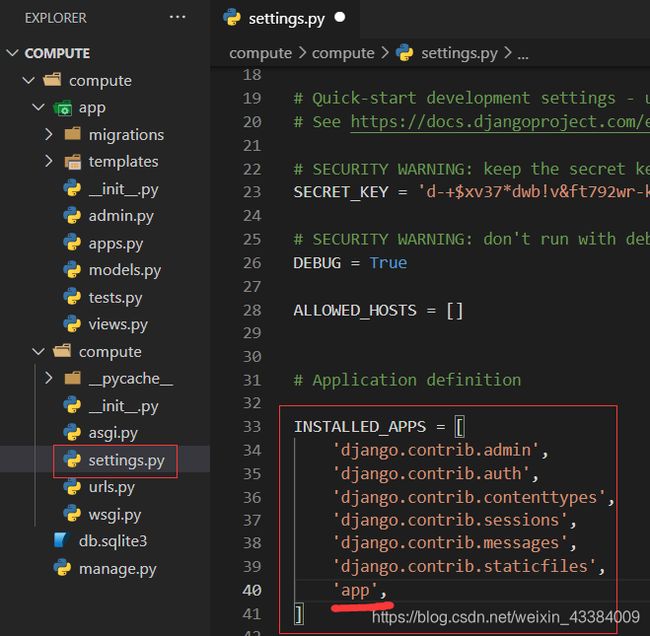Click the Python icon beside views.py
Viewport: 650px width, 636px height.
(72, 324)
